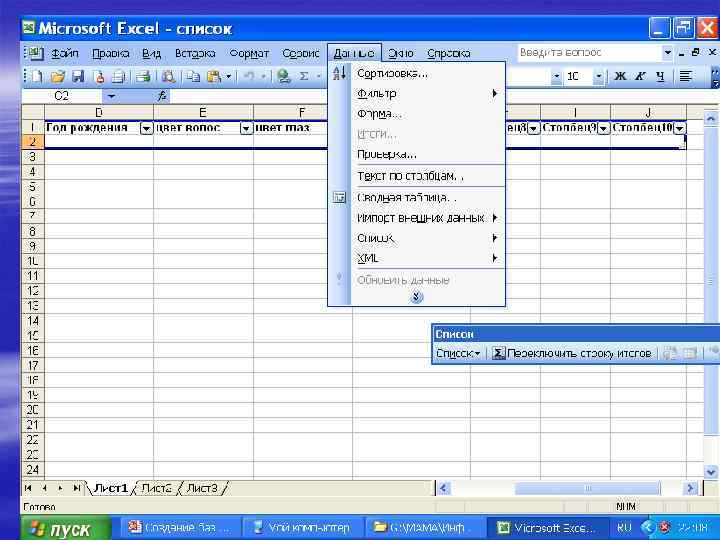Click the Copy icon in the toolbar

click(193, 76)
